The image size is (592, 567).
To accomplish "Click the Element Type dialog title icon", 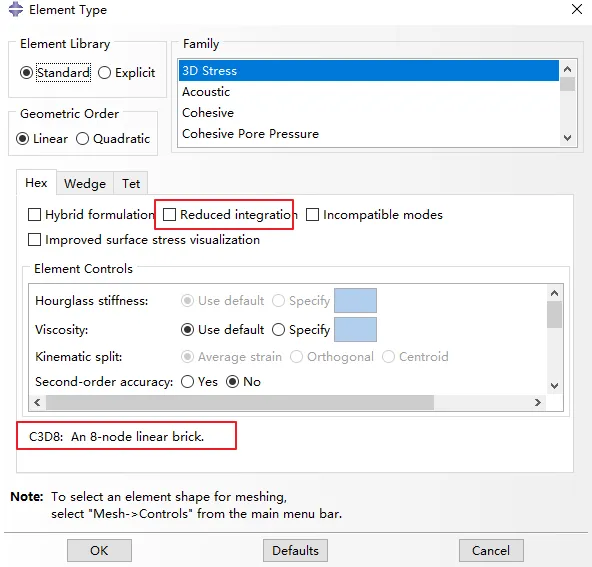I will tap(15, 9).
